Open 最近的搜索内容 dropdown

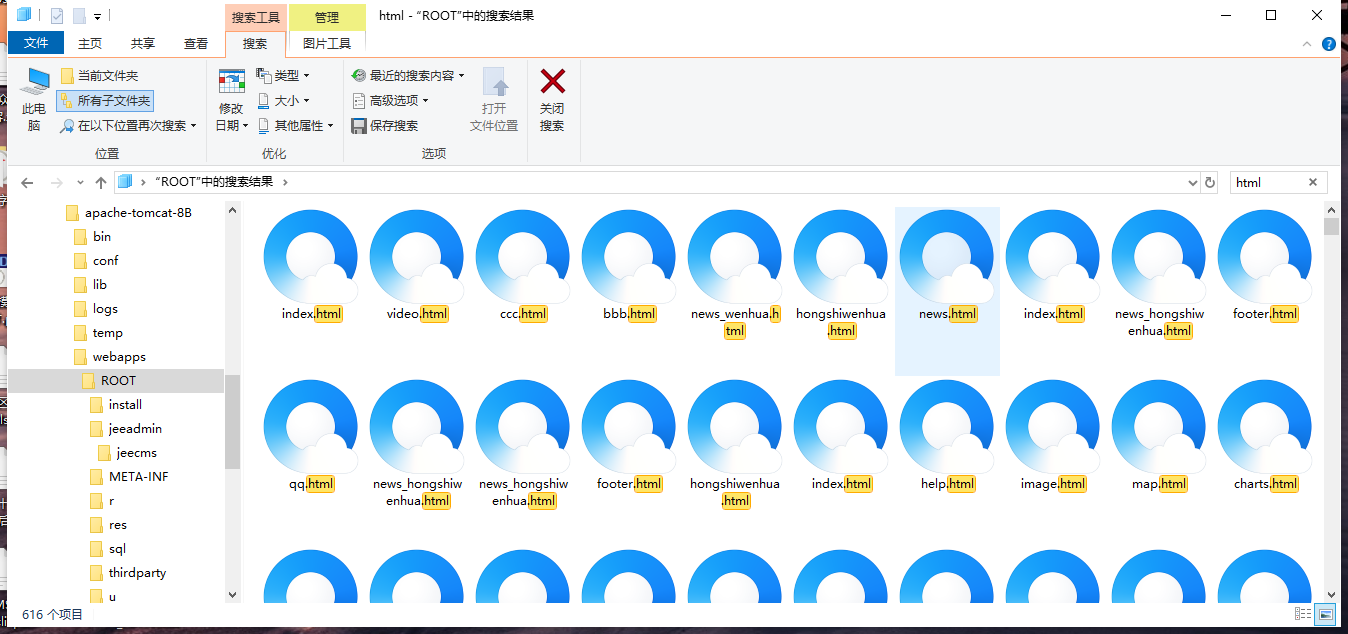tap(408, 75)
